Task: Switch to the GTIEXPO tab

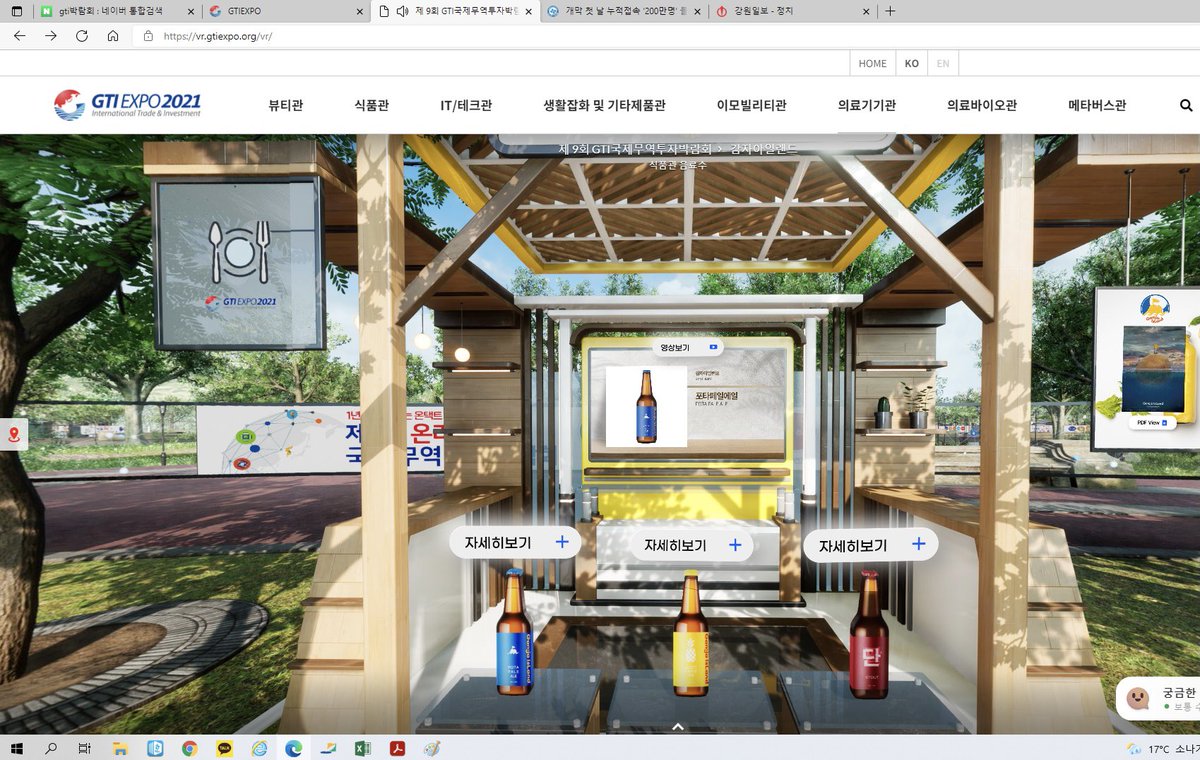Action: coord(286,11)
